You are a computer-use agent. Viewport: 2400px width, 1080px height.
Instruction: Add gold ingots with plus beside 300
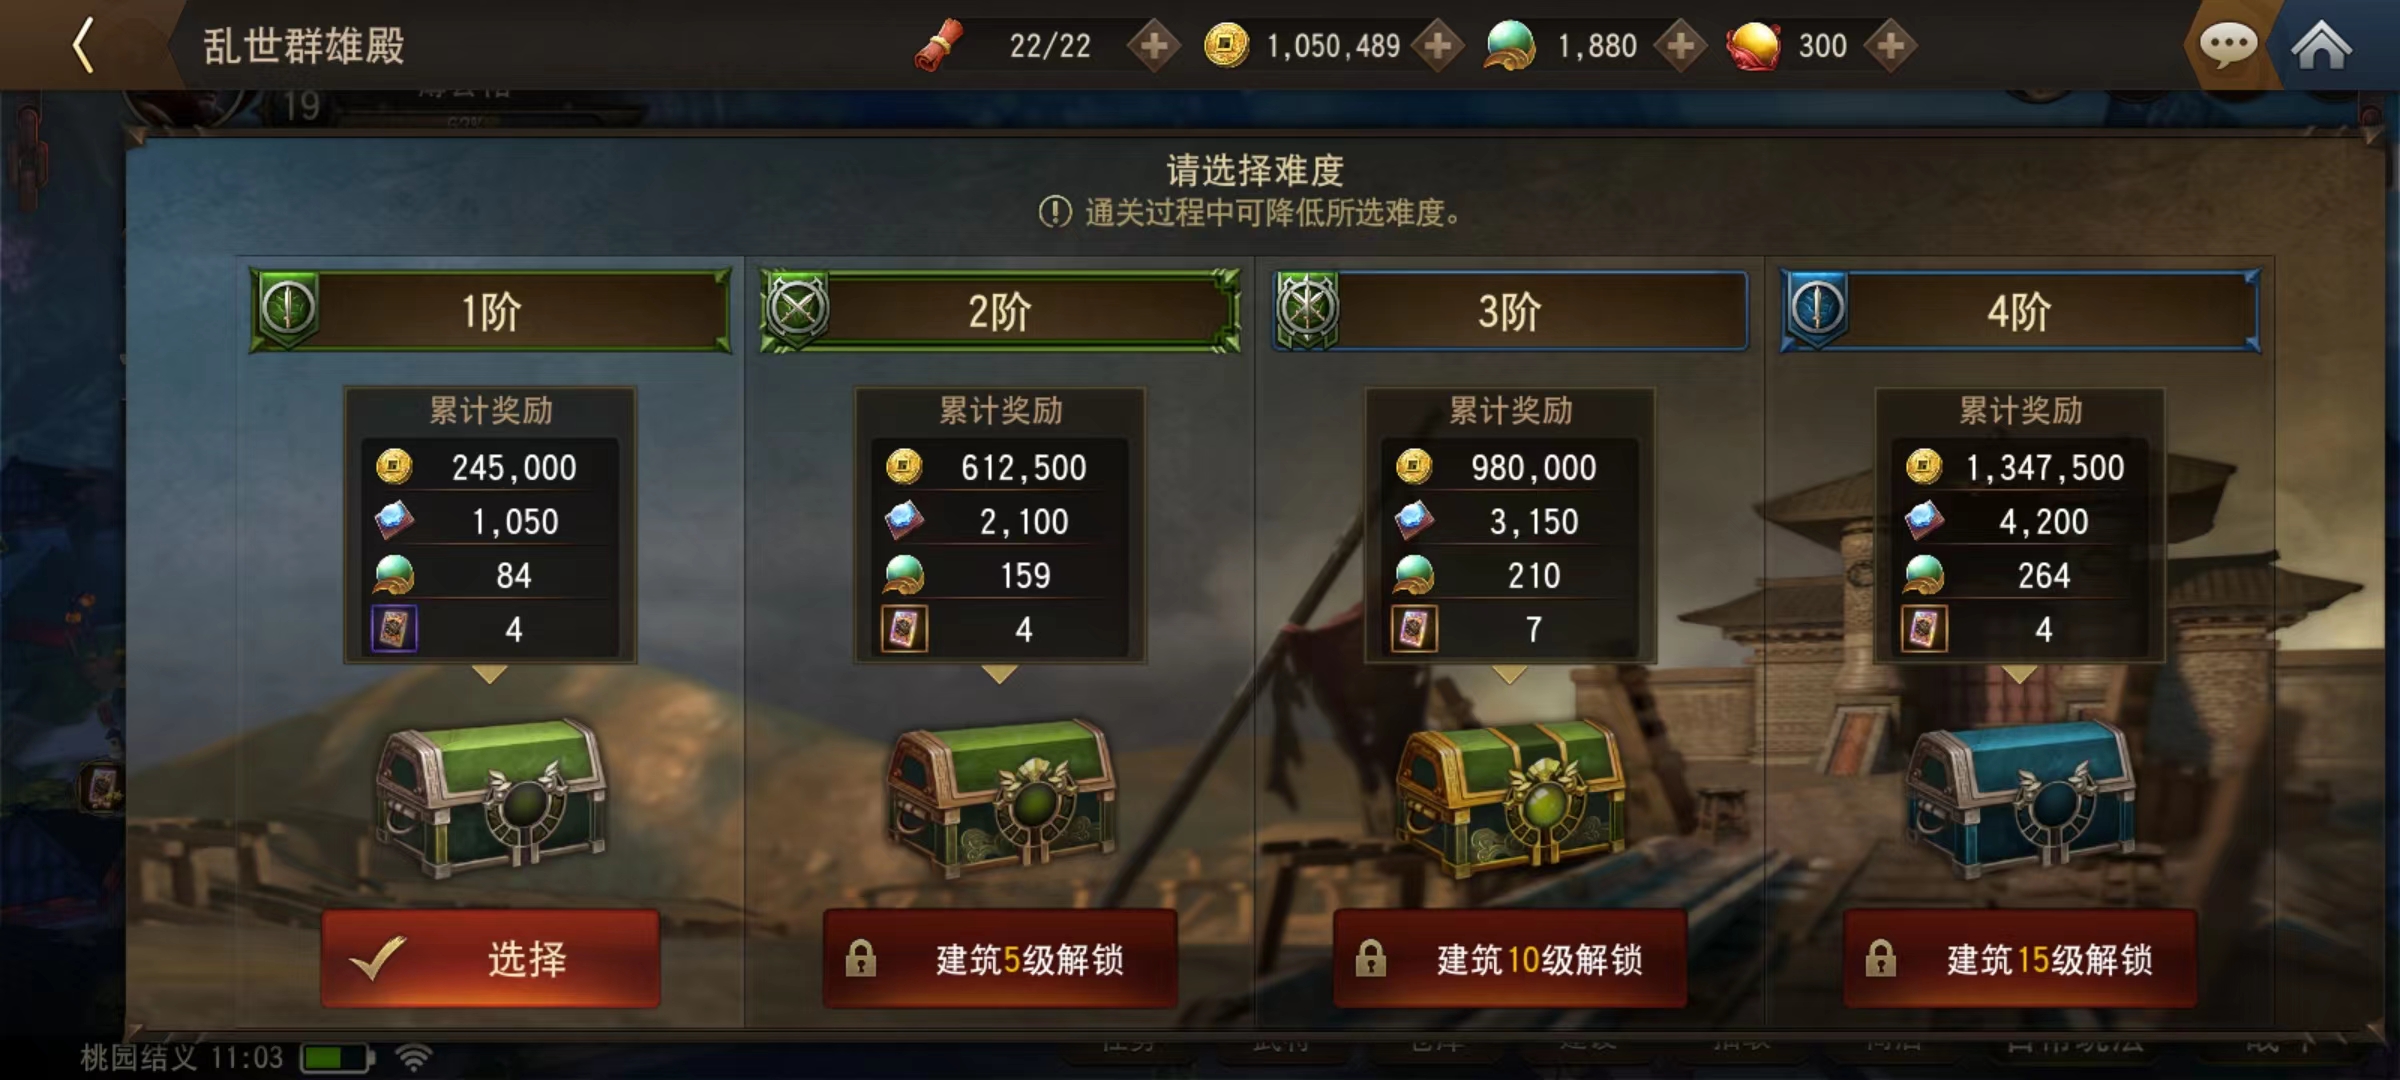coord(1890,46)
